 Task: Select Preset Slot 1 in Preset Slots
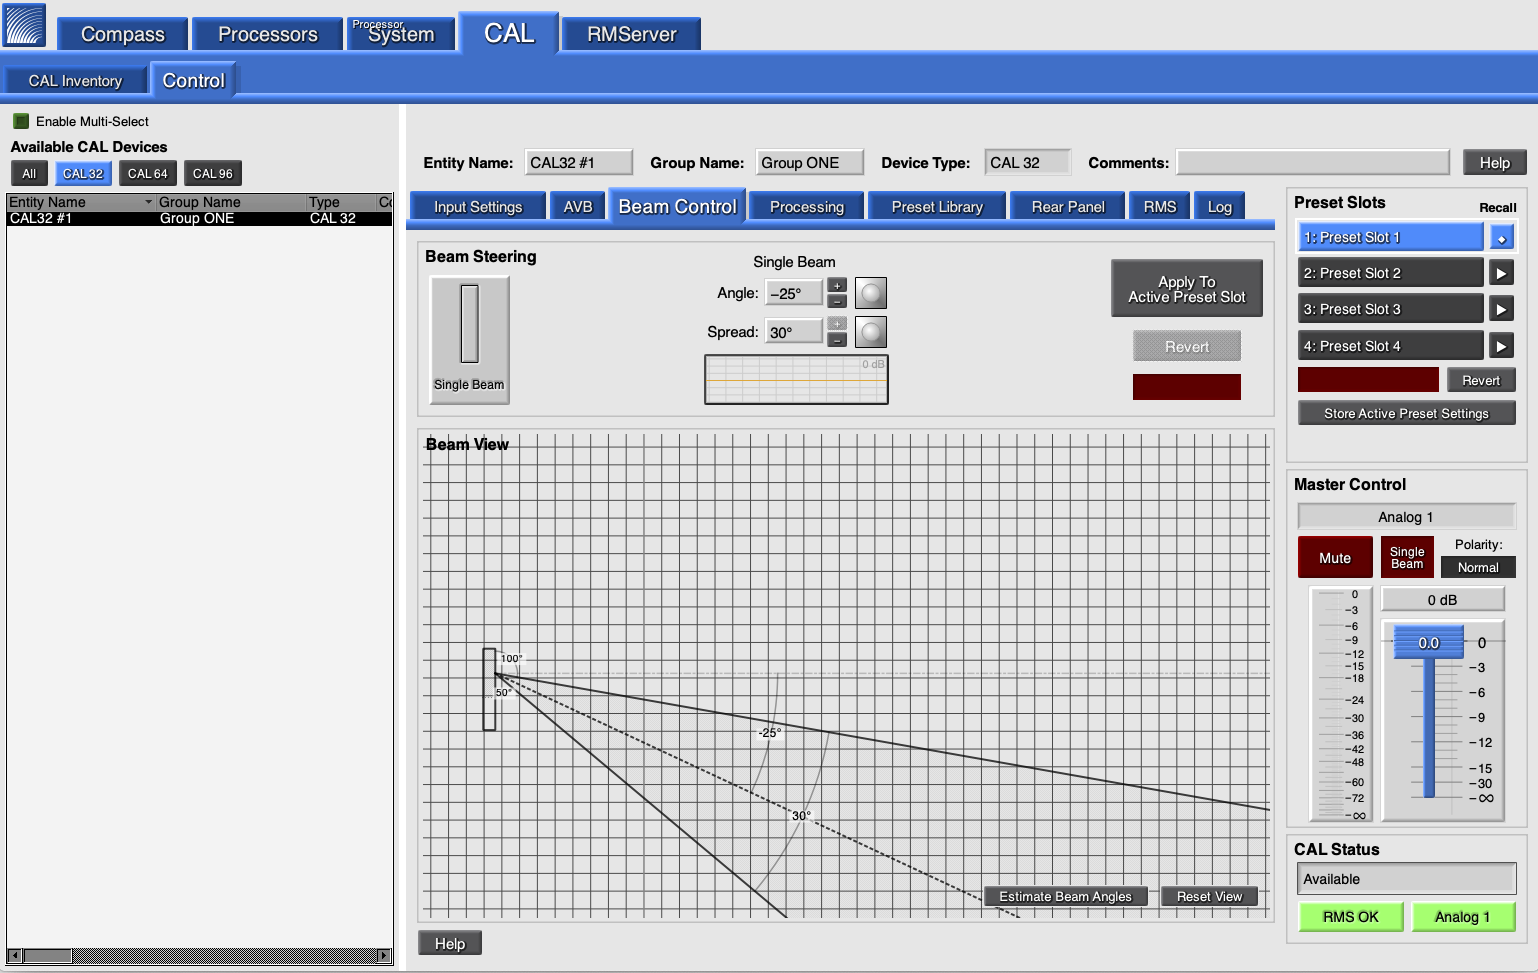coord(1390,237)
